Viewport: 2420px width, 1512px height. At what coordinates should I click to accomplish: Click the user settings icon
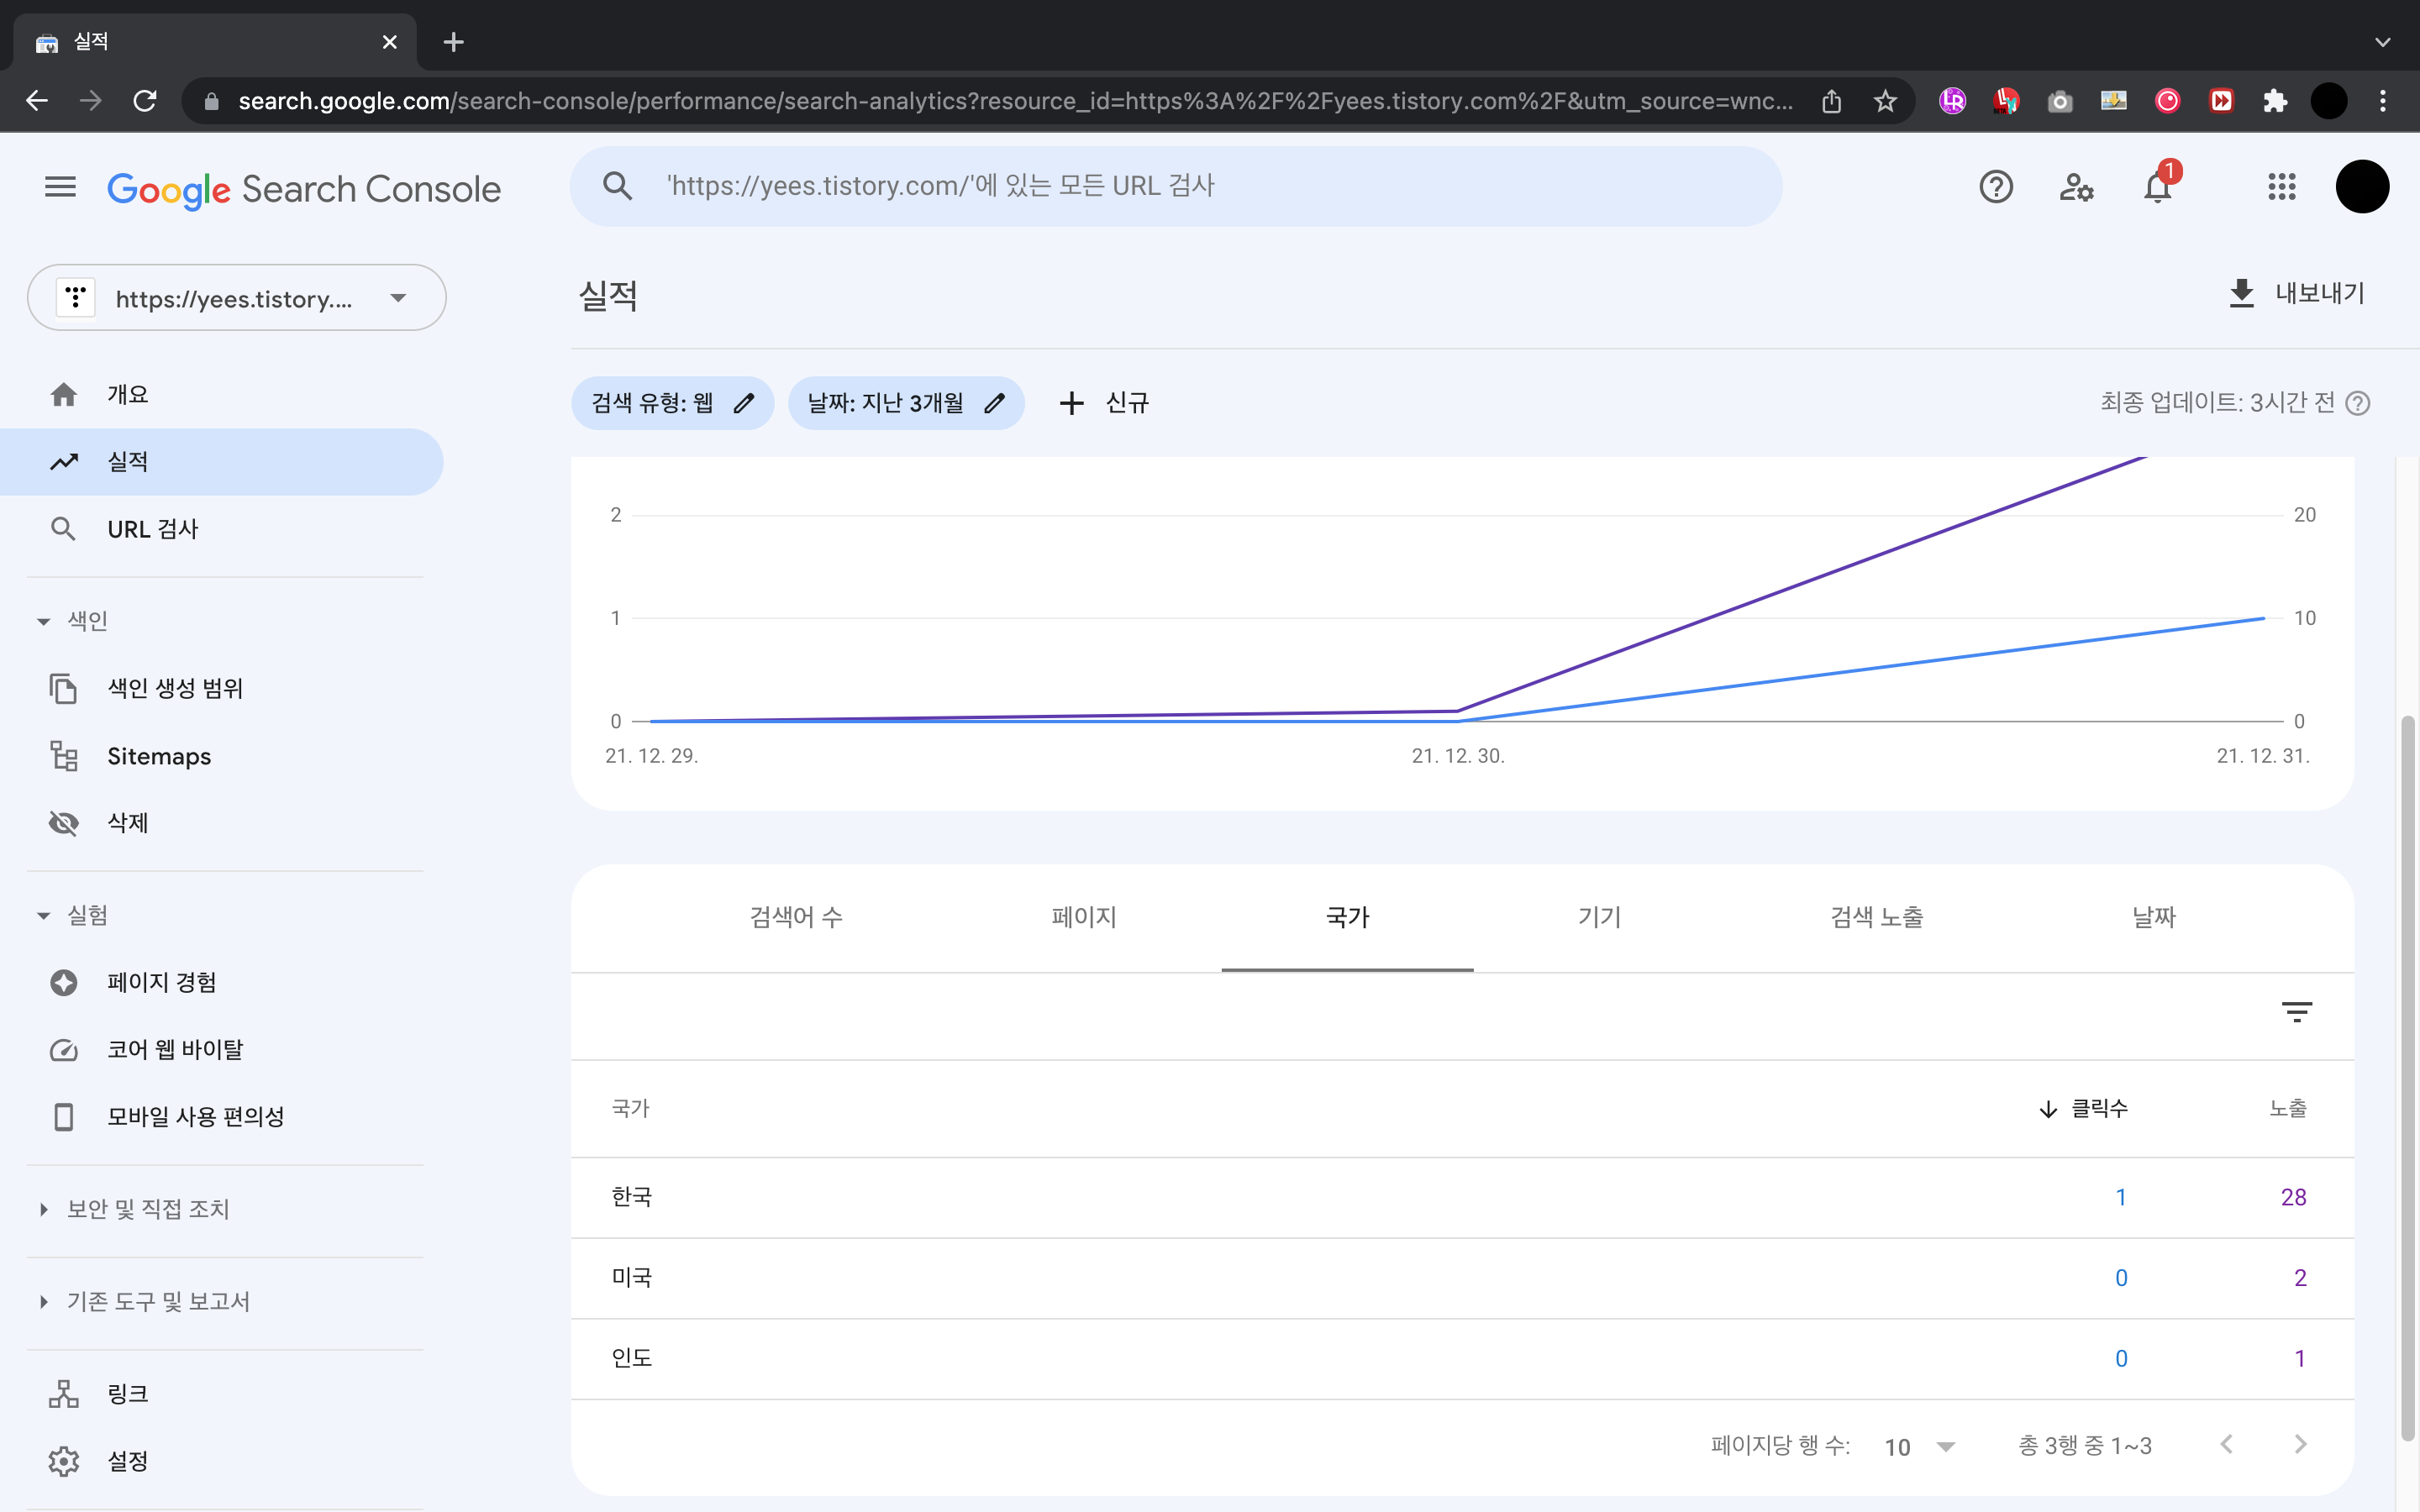click(x=2076, y=187)
